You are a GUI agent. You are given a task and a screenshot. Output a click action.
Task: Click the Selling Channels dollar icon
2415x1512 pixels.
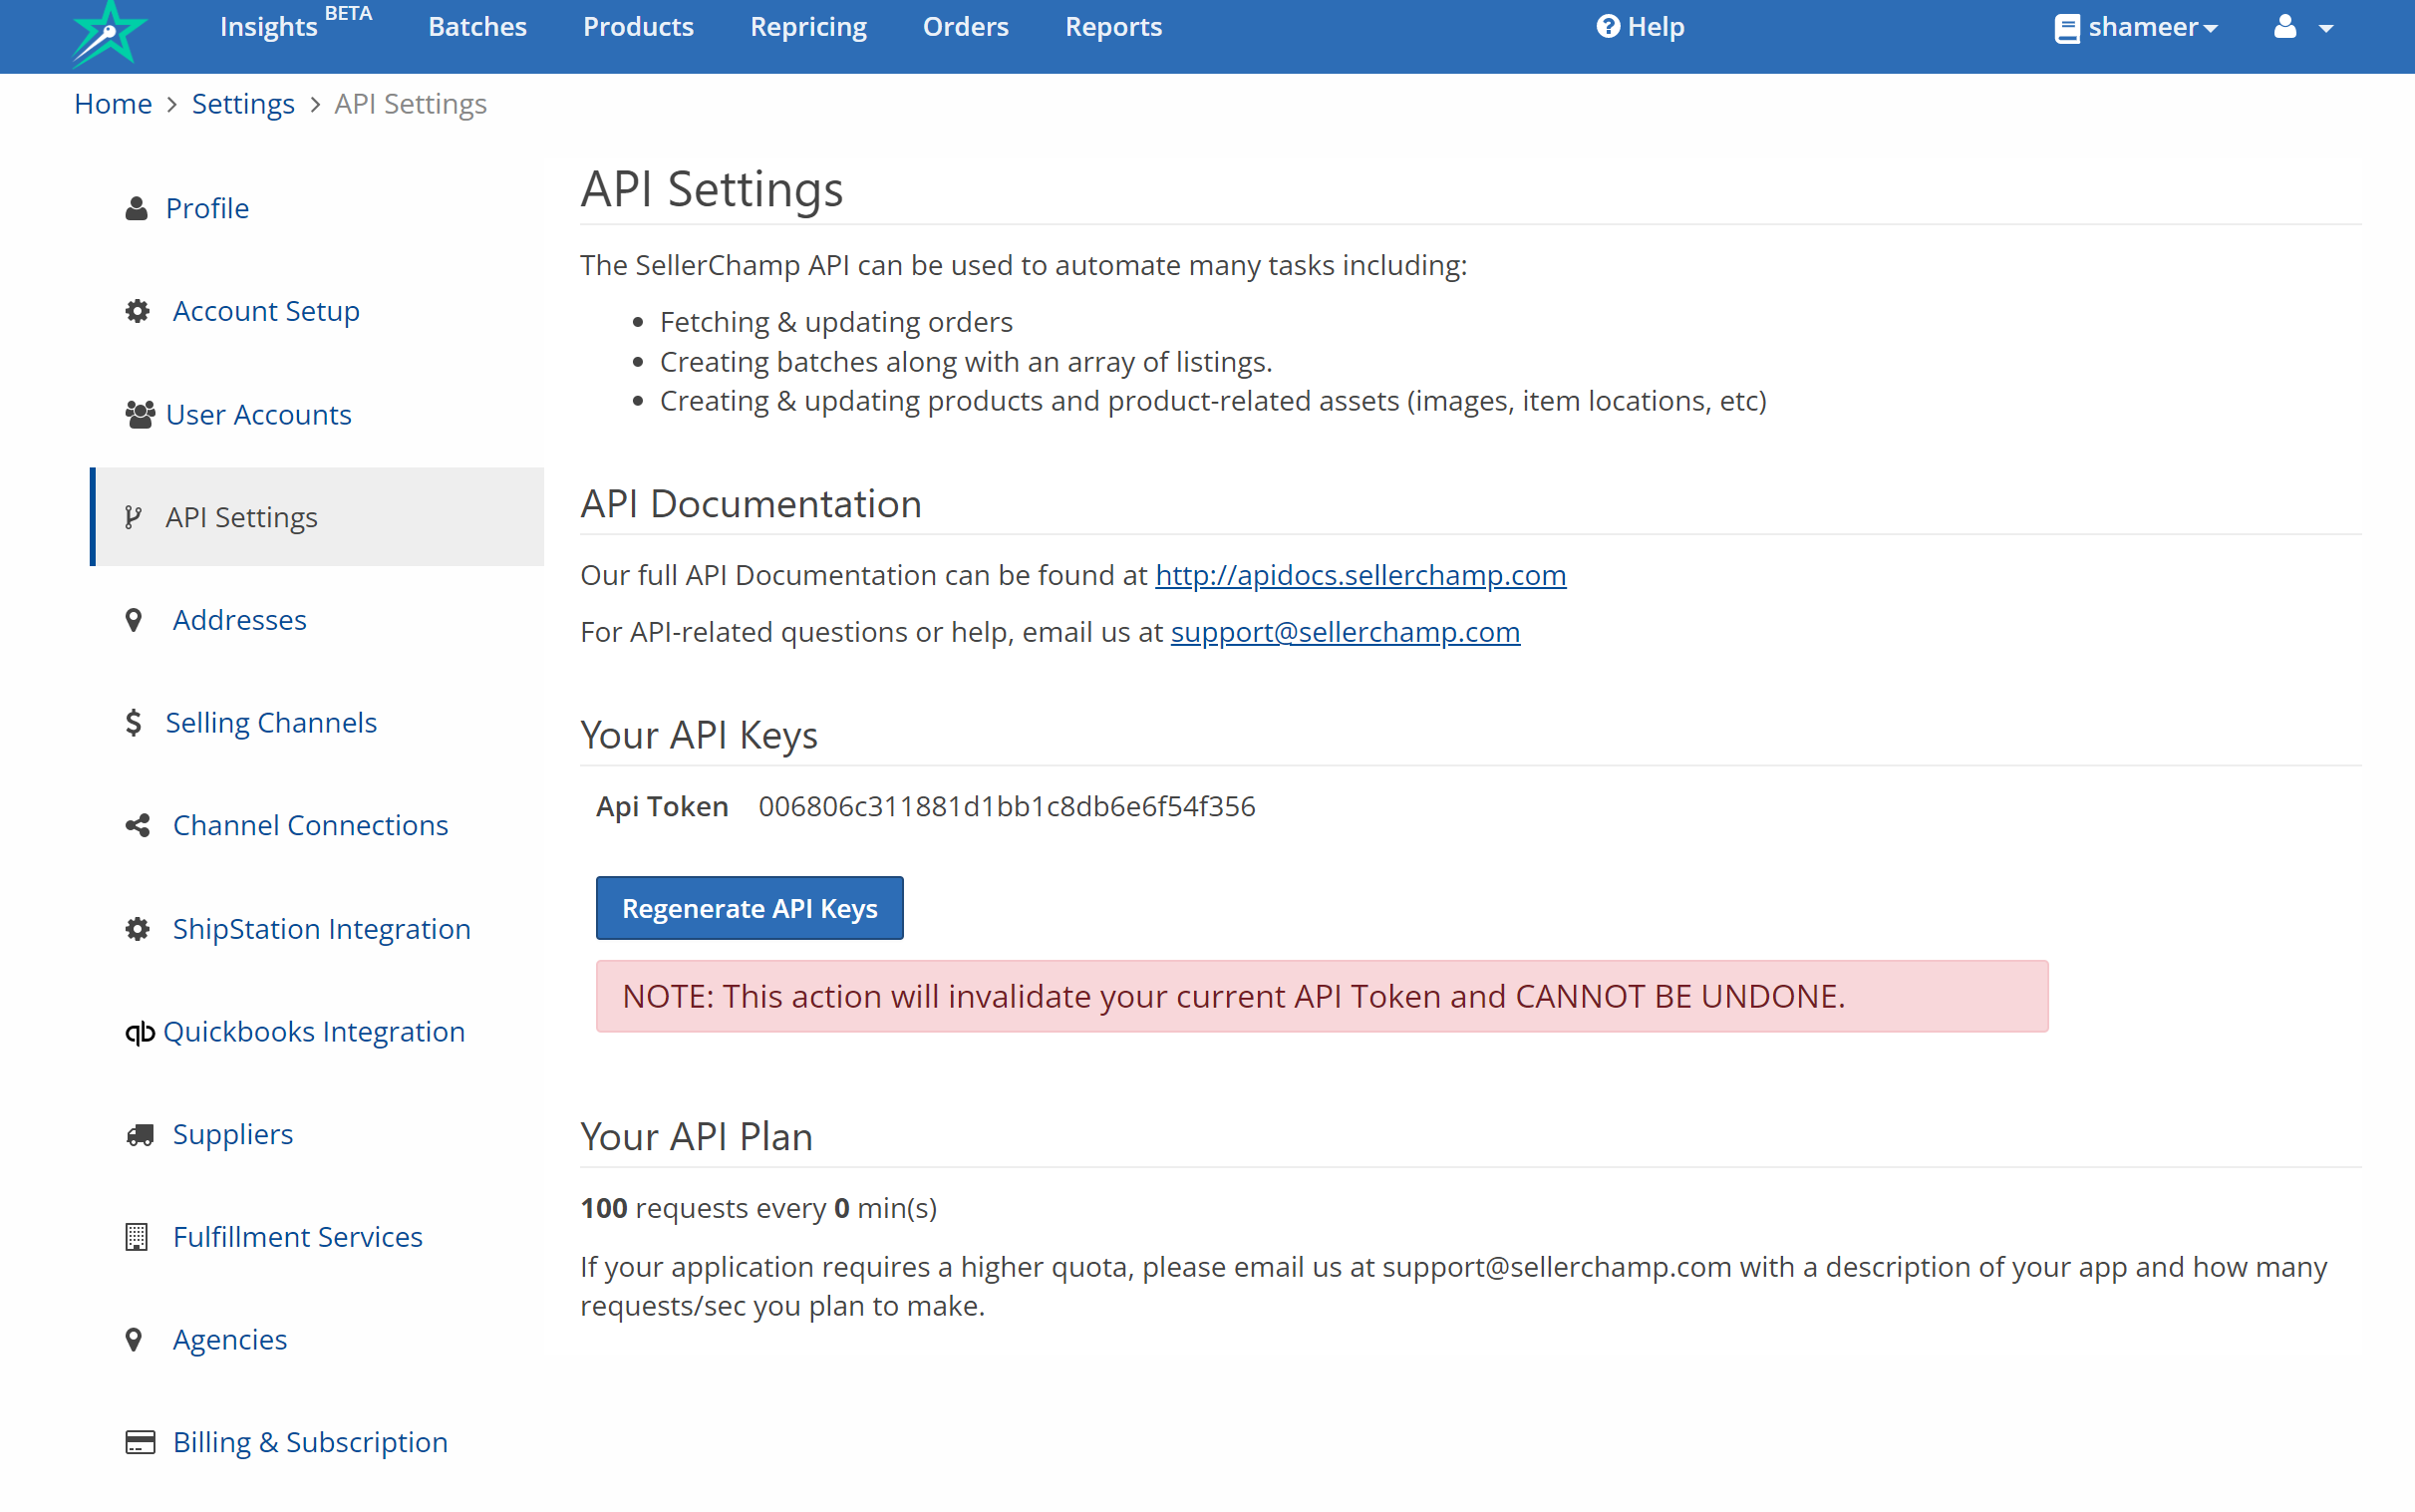point(133,722)
